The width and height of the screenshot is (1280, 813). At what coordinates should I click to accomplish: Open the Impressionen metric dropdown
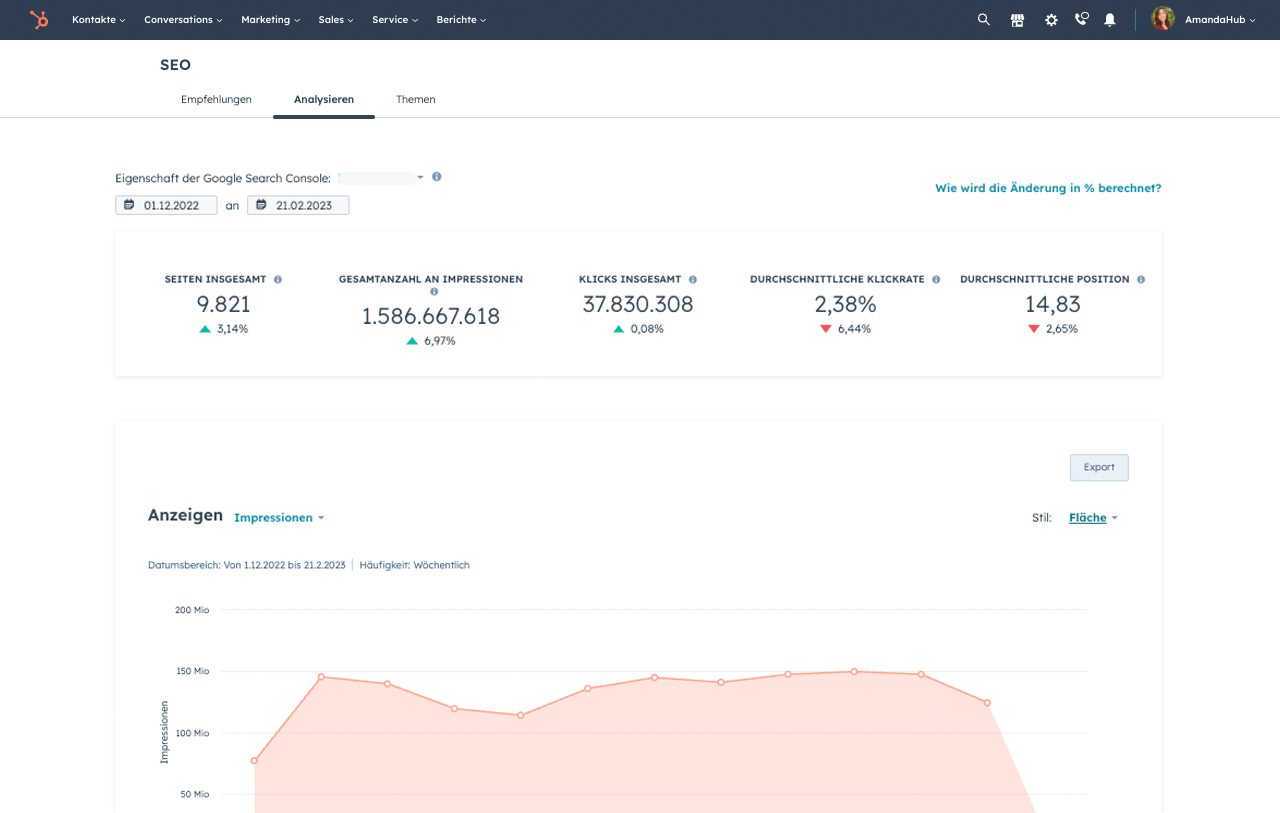point(278,517)
